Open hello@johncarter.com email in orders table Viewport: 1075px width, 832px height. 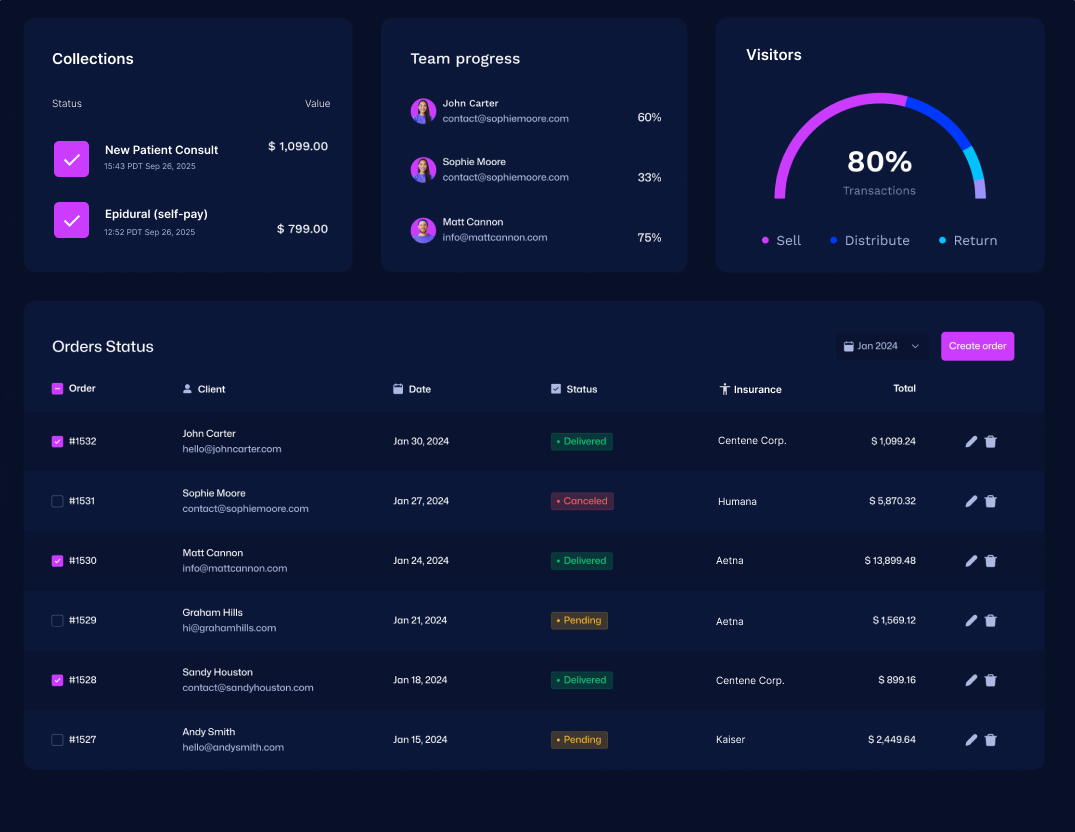pos(231,449)
